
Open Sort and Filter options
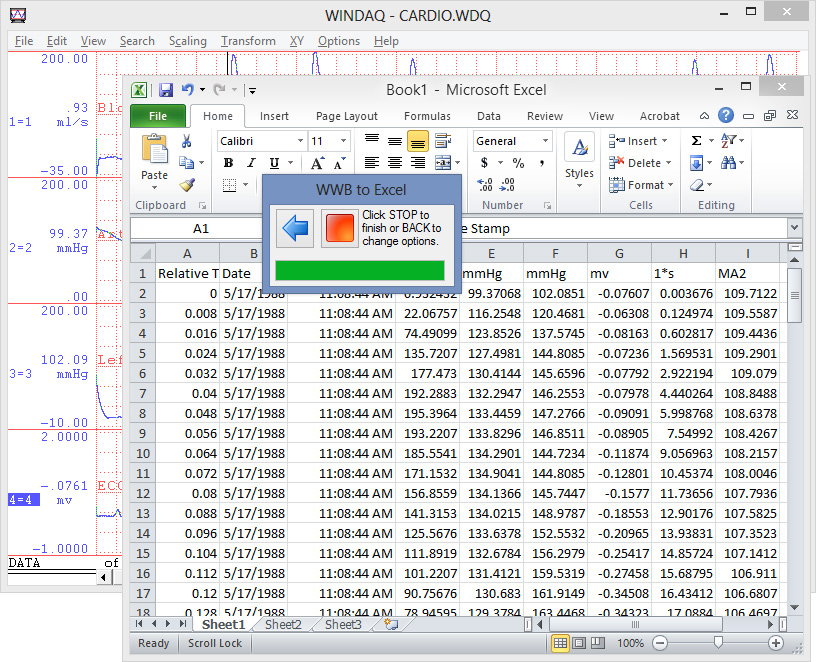click(728, 141)
